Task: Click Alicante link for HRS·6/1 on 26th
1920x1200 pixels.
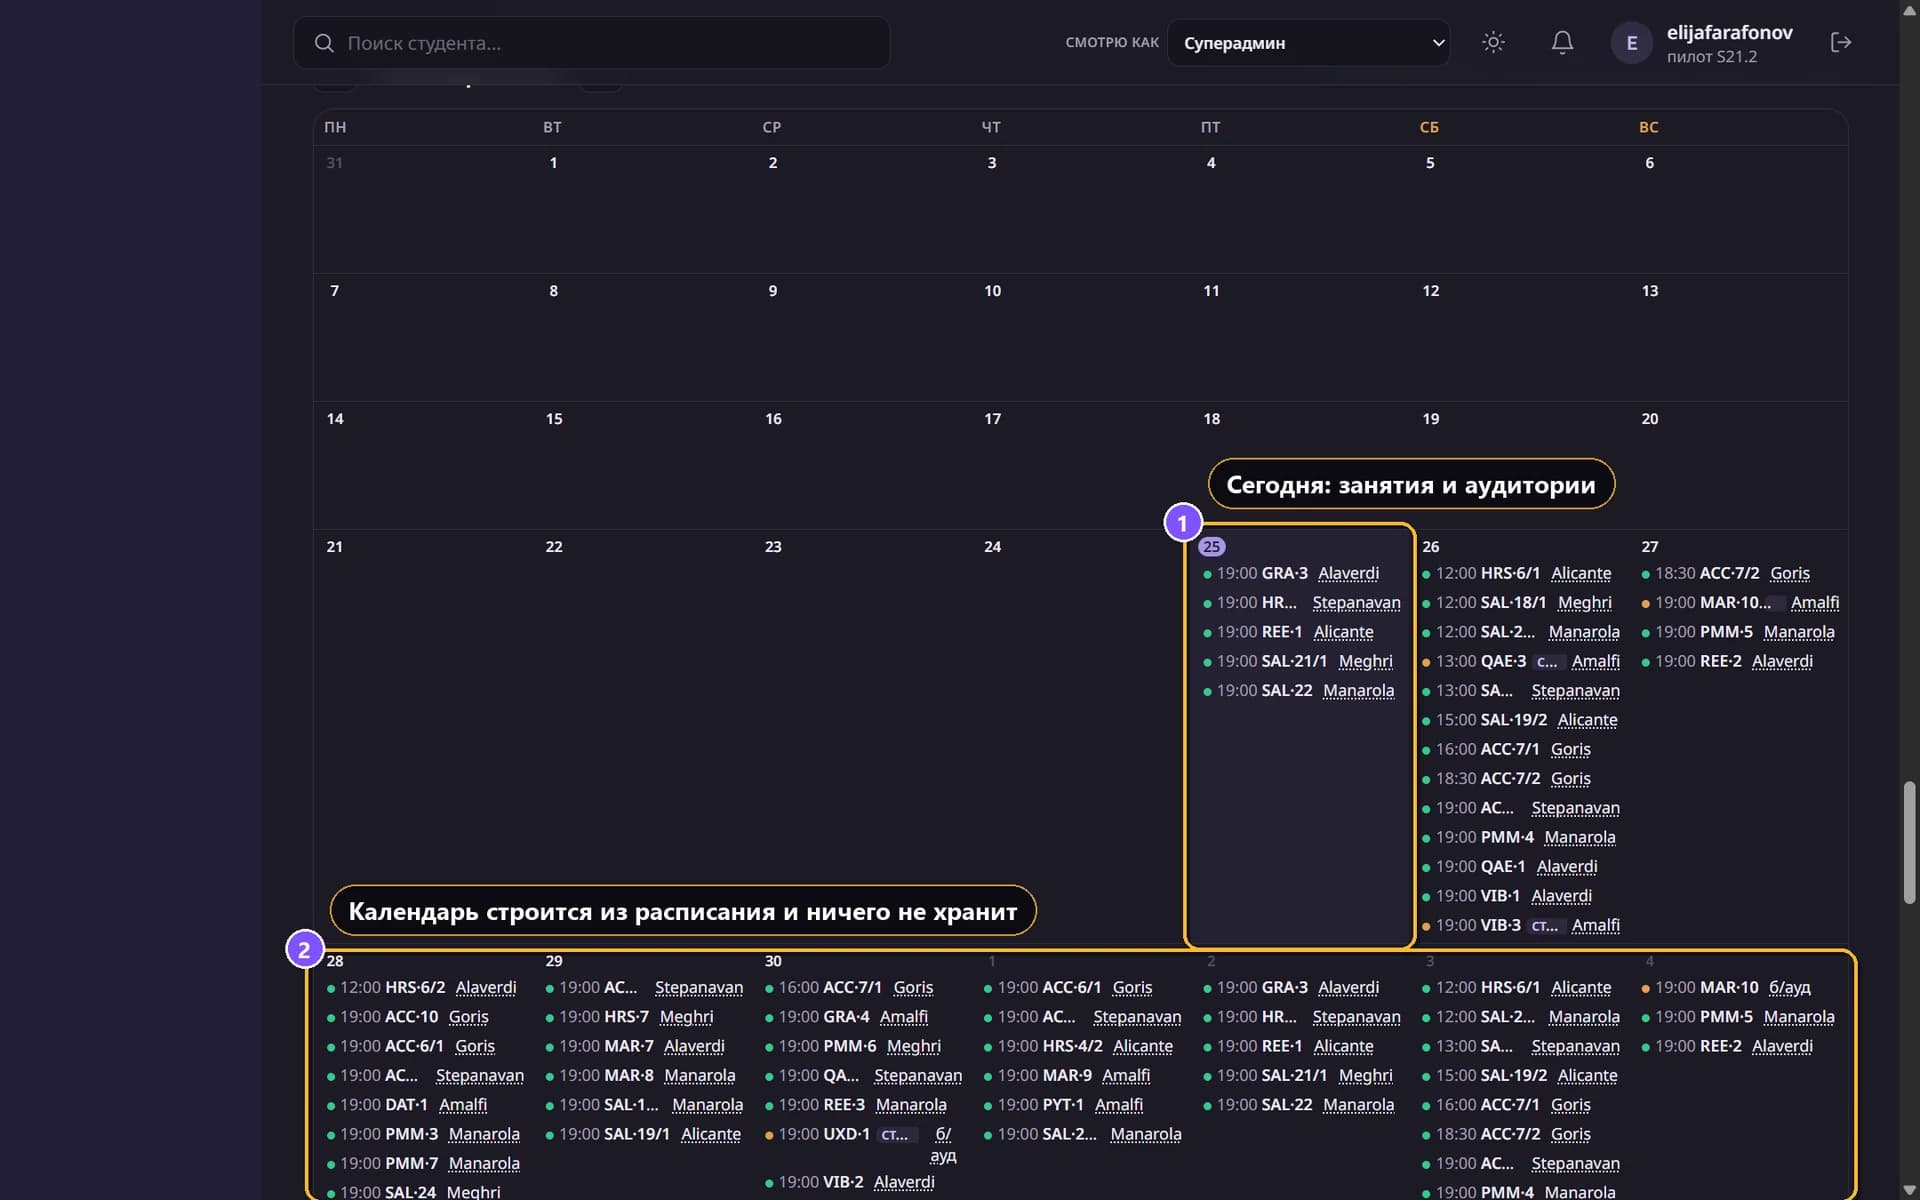Action: (1581, 573)
